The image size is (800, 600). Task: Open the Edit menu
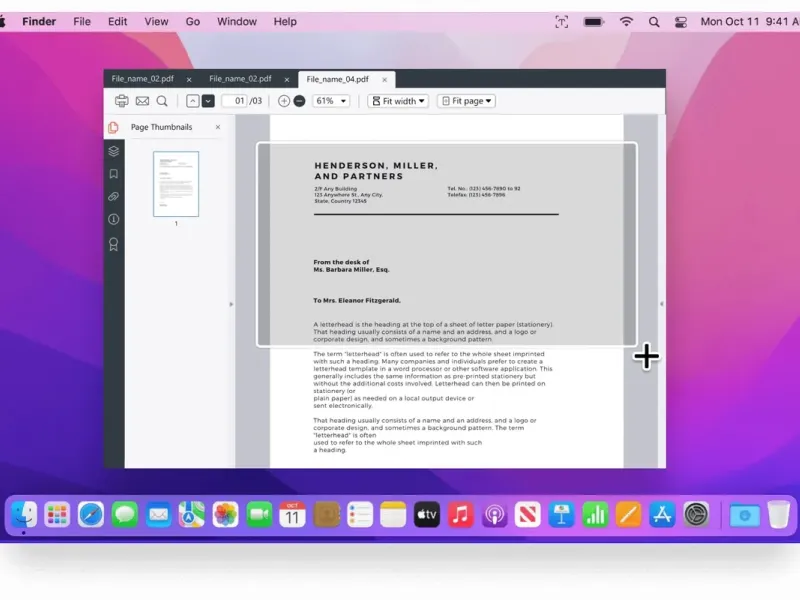tap(117, 21)
